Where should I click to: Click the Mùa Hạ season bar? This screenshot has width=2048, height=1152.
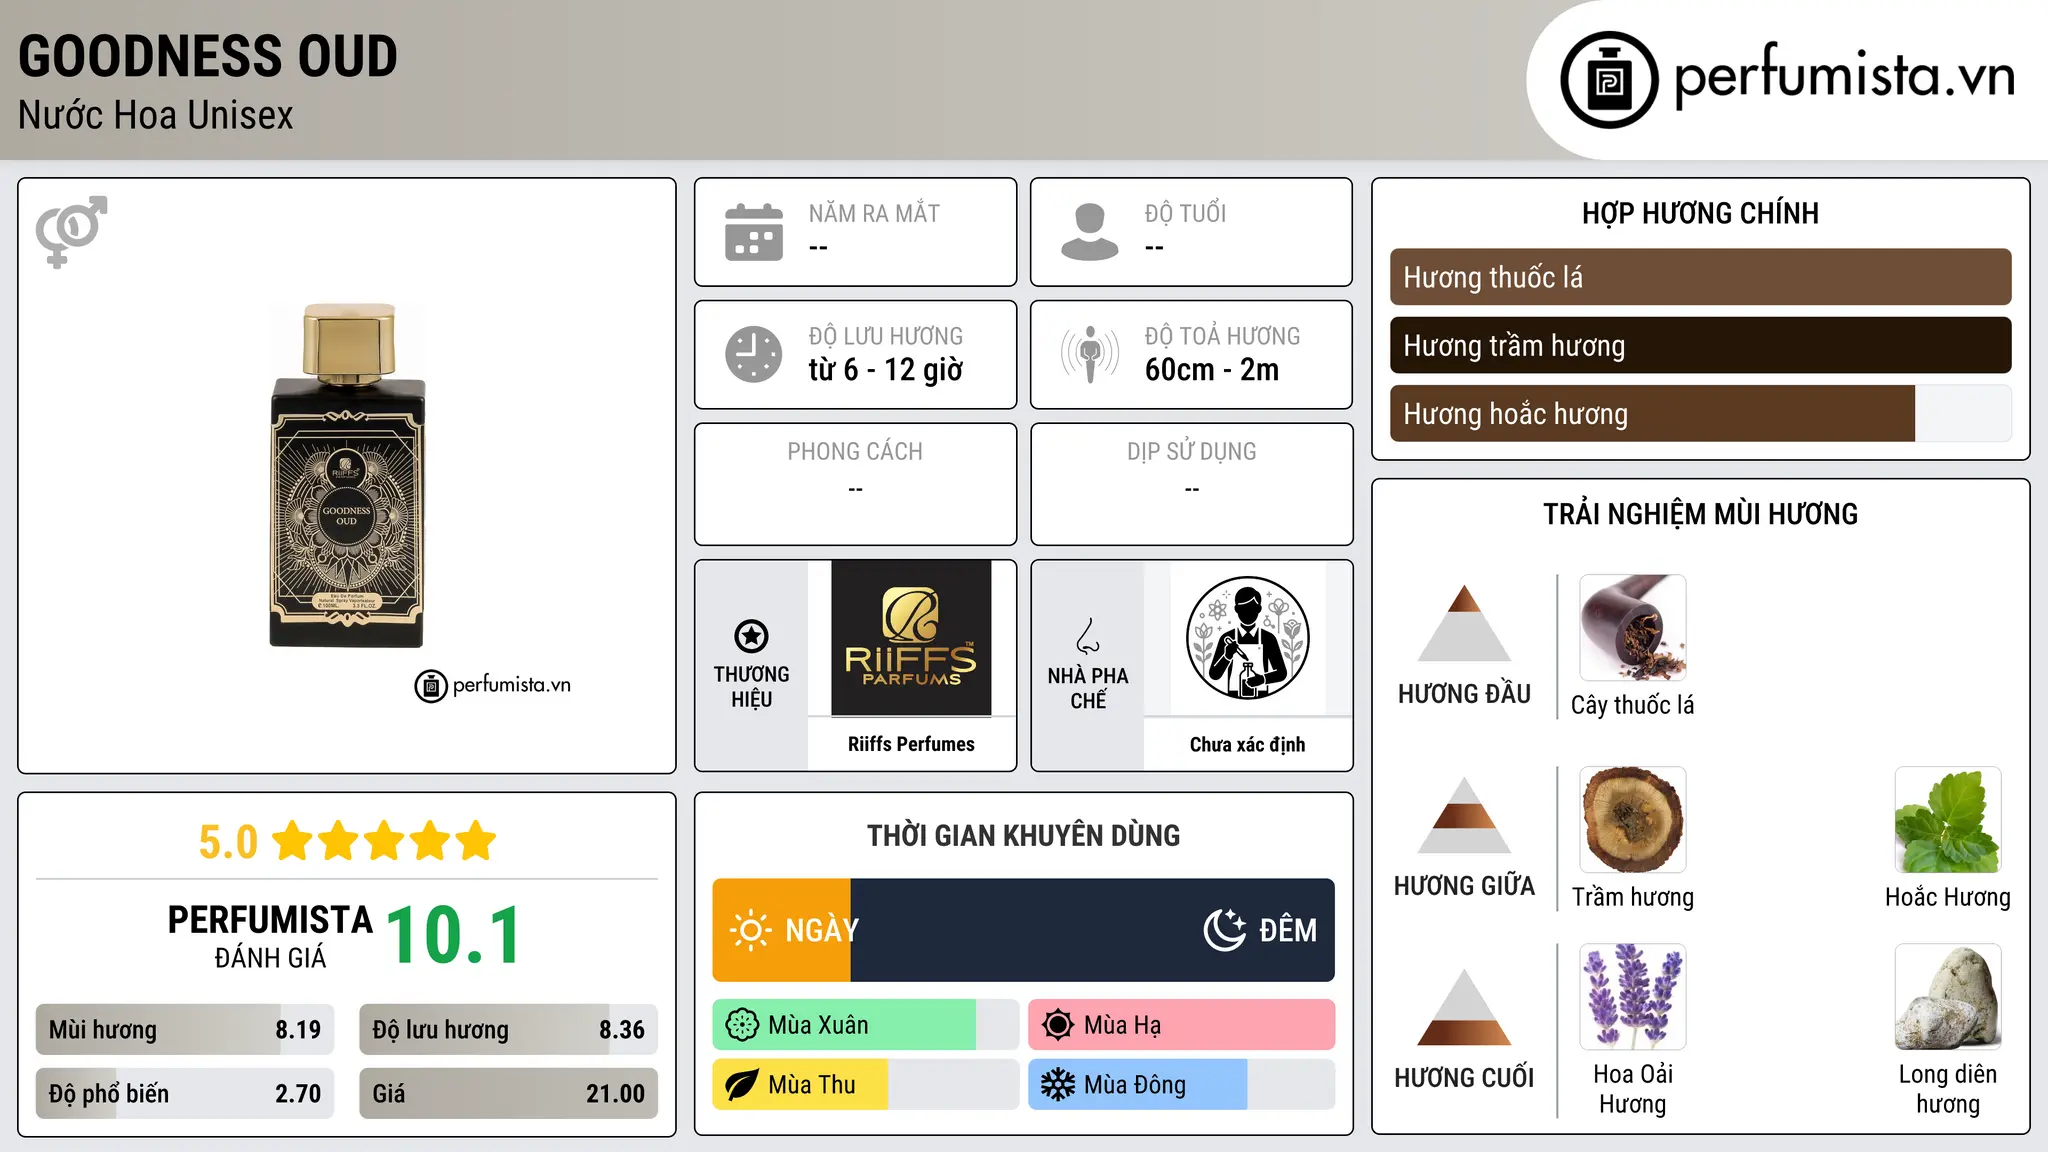pos(1181,1025)
